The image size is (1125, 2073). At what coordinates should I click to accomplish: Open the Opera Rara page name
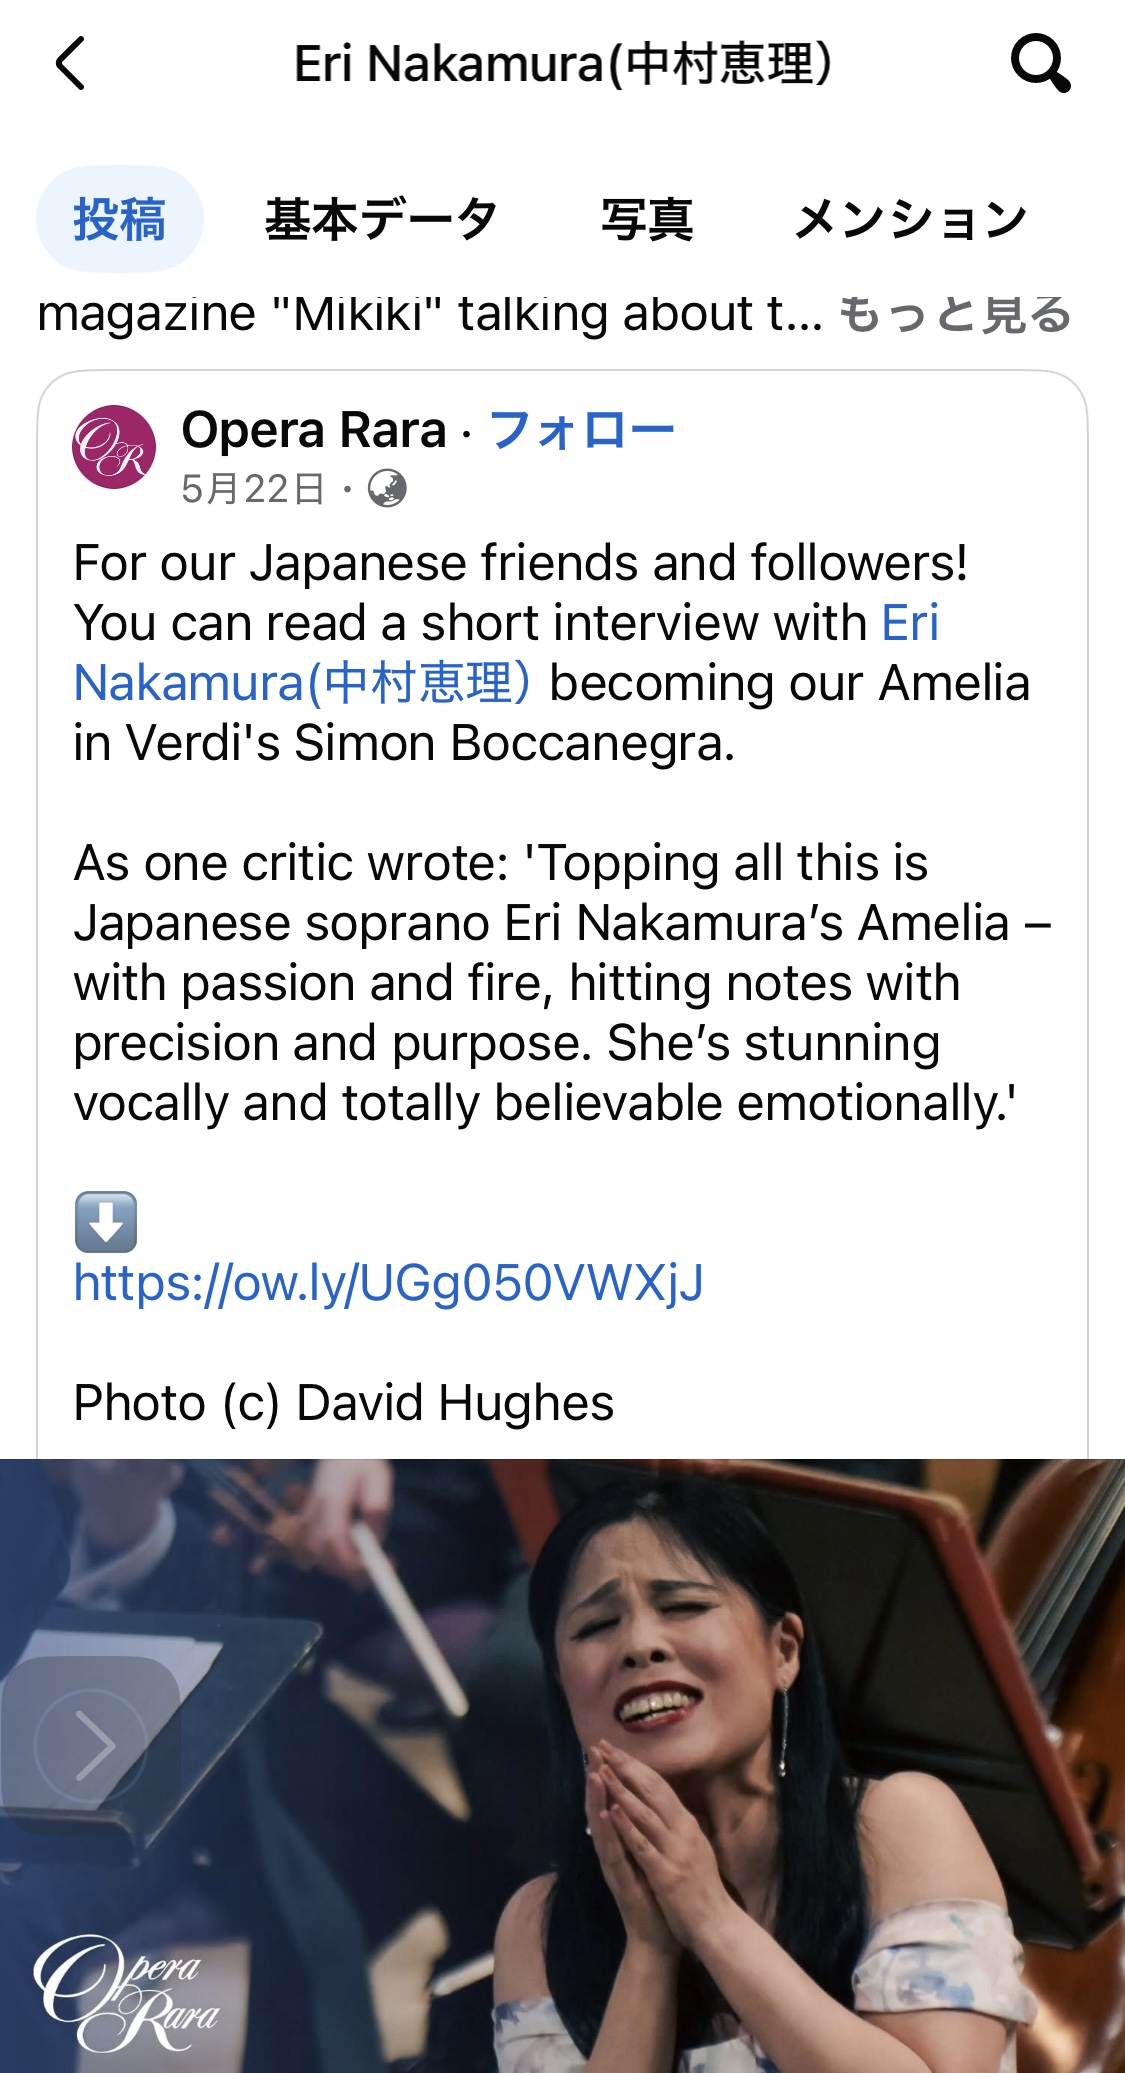(x=314, y=430)
